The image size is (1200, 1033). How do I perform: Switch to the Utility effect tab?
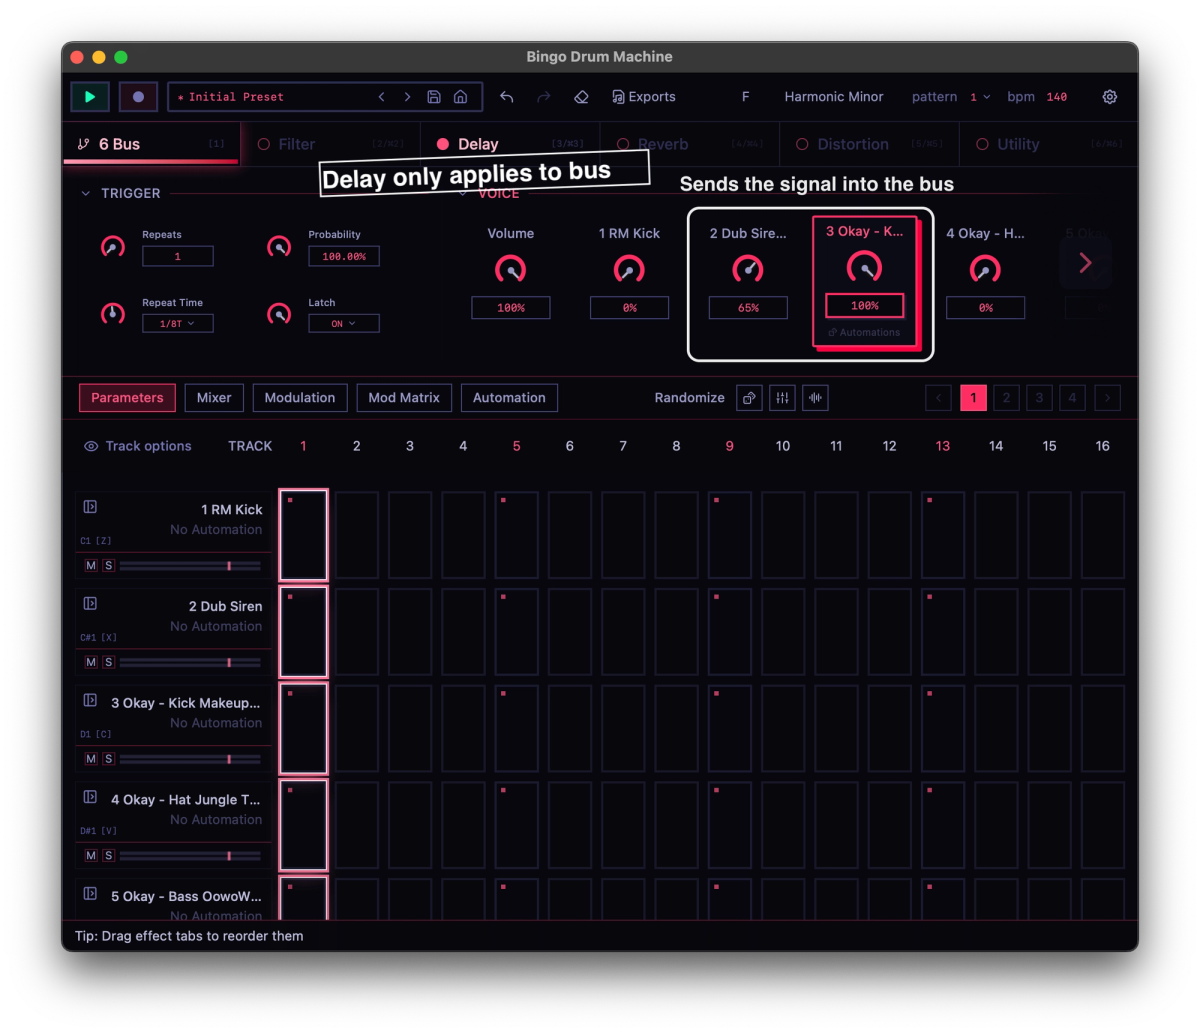point(1048,144)
